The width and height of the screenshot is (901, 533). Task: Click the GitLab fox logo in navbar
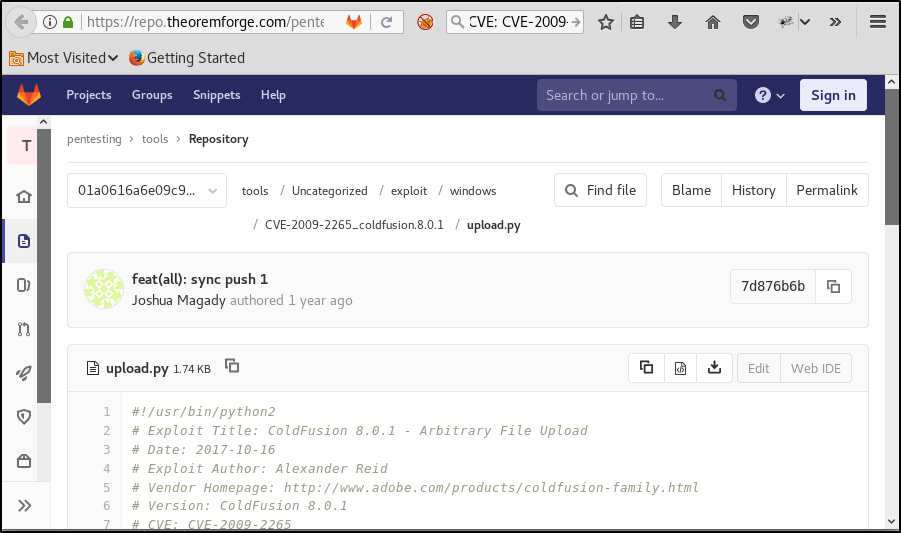click(29, 95)
